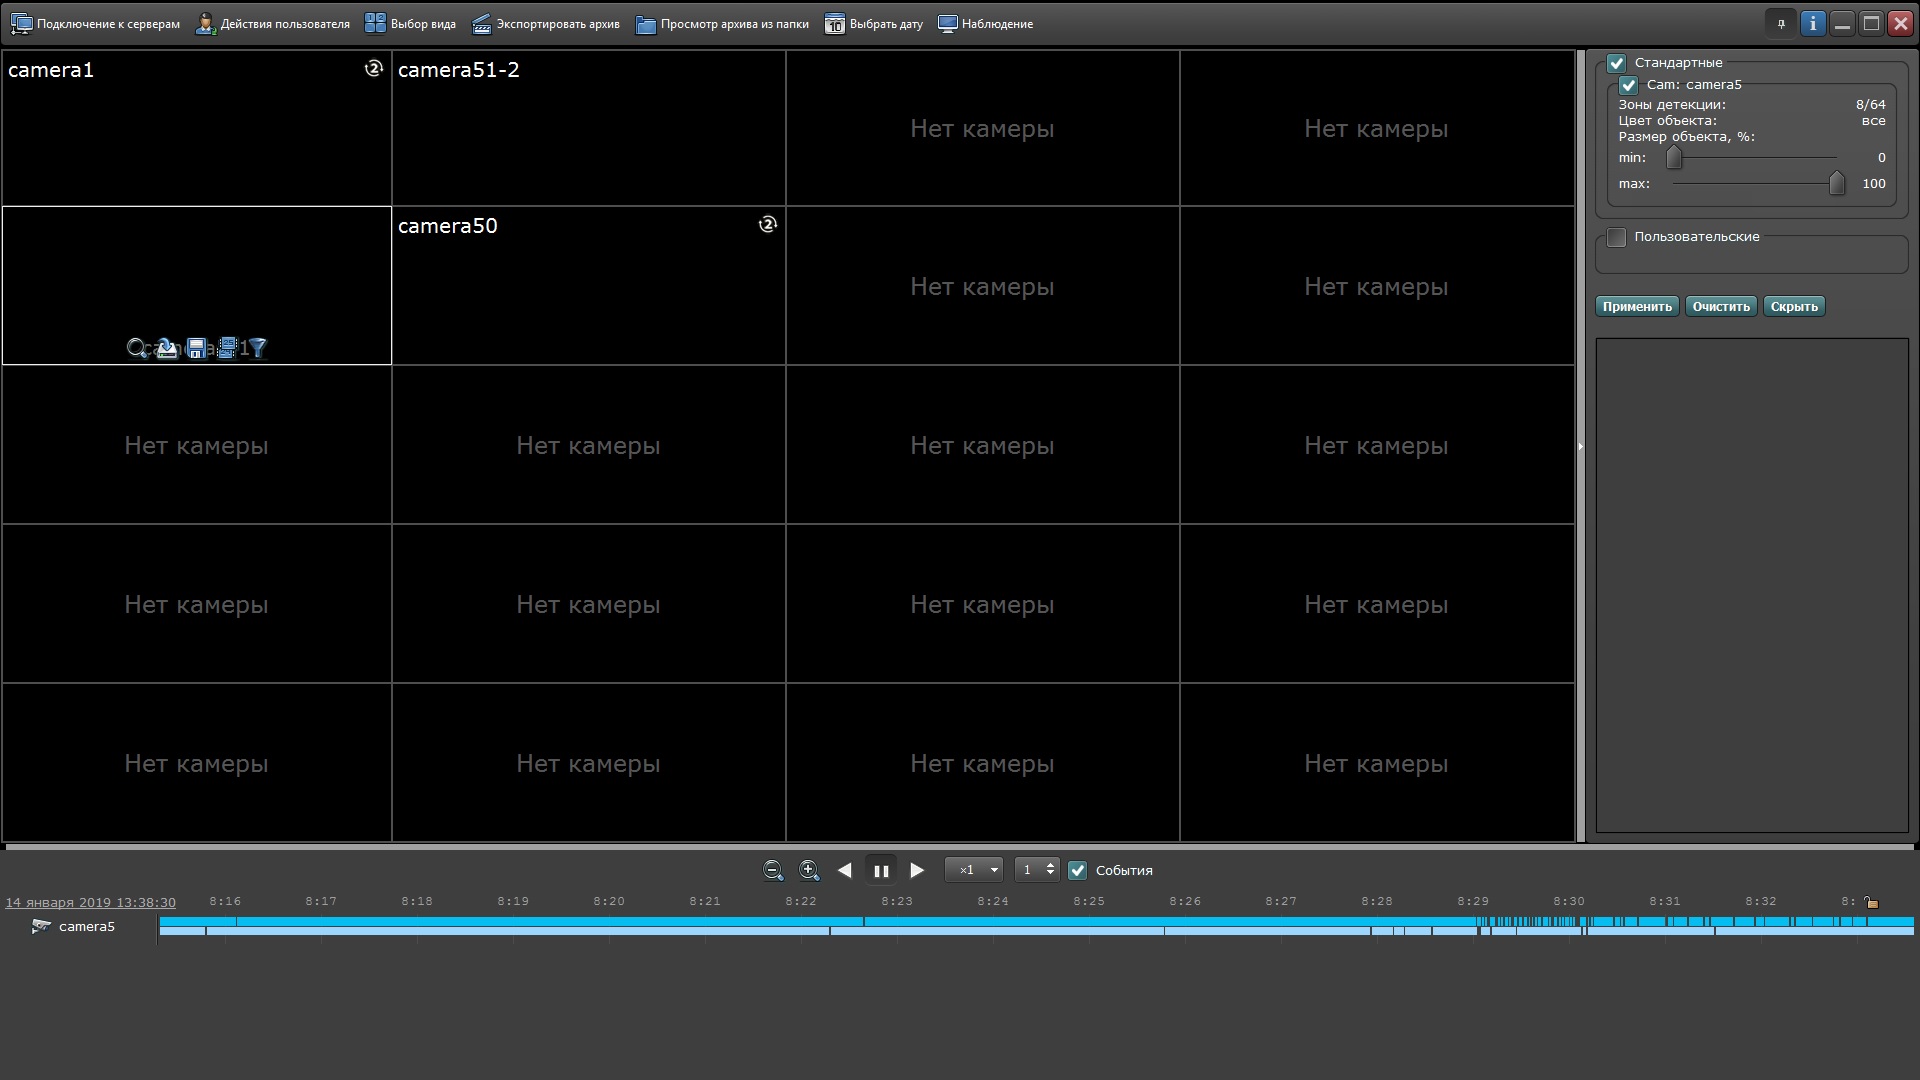Screen dimensions: 1920x1080
Task: Click the Очистить button
Action: coord(1720,306)
